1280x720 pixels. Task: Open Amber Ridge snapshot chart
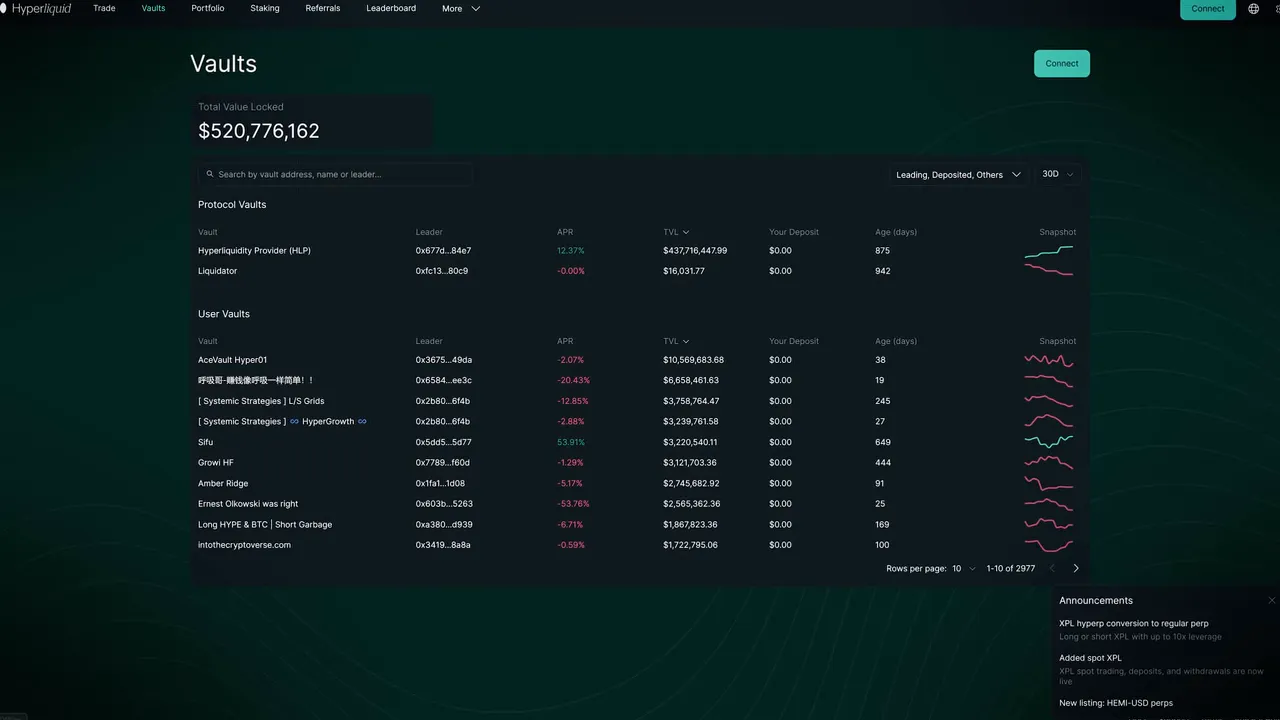[1049, 483]
